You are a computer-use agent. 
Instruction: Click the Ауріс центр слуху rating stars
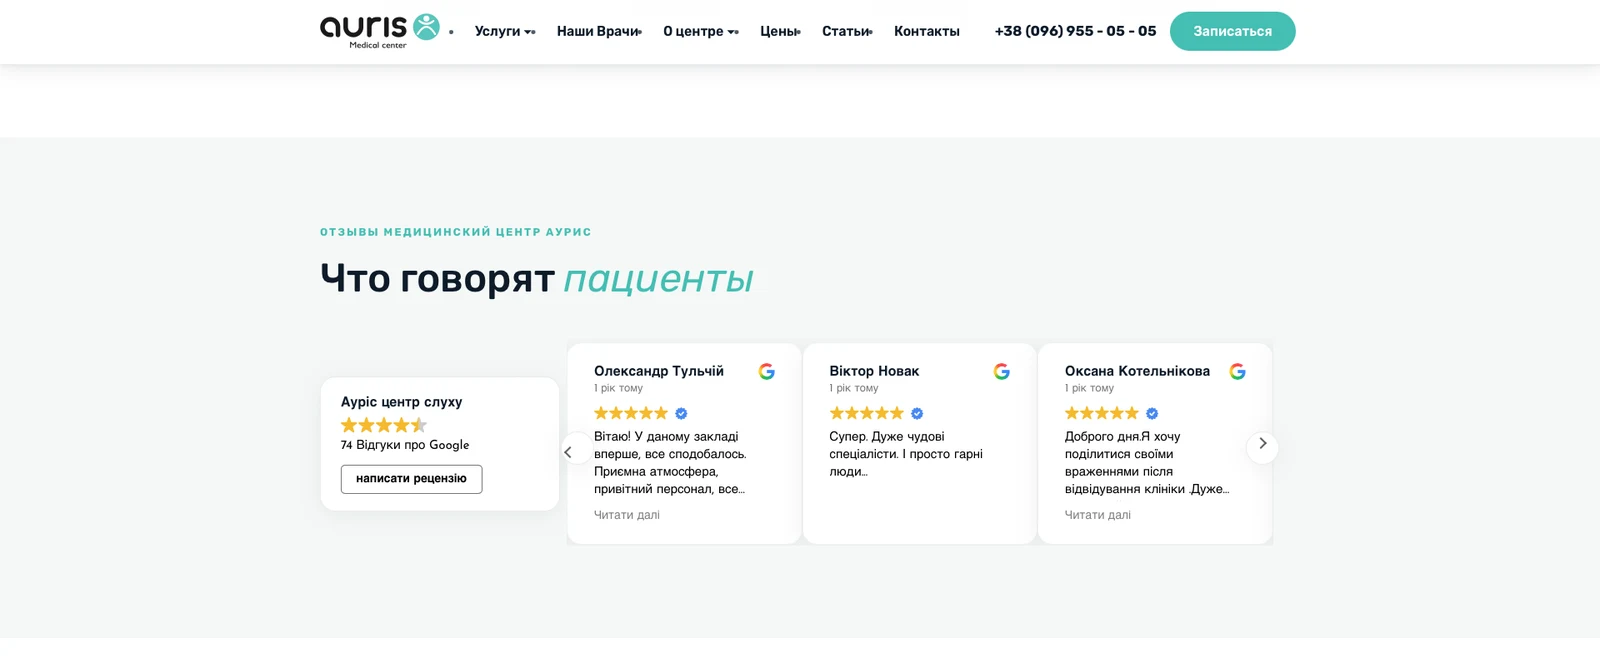384,424
